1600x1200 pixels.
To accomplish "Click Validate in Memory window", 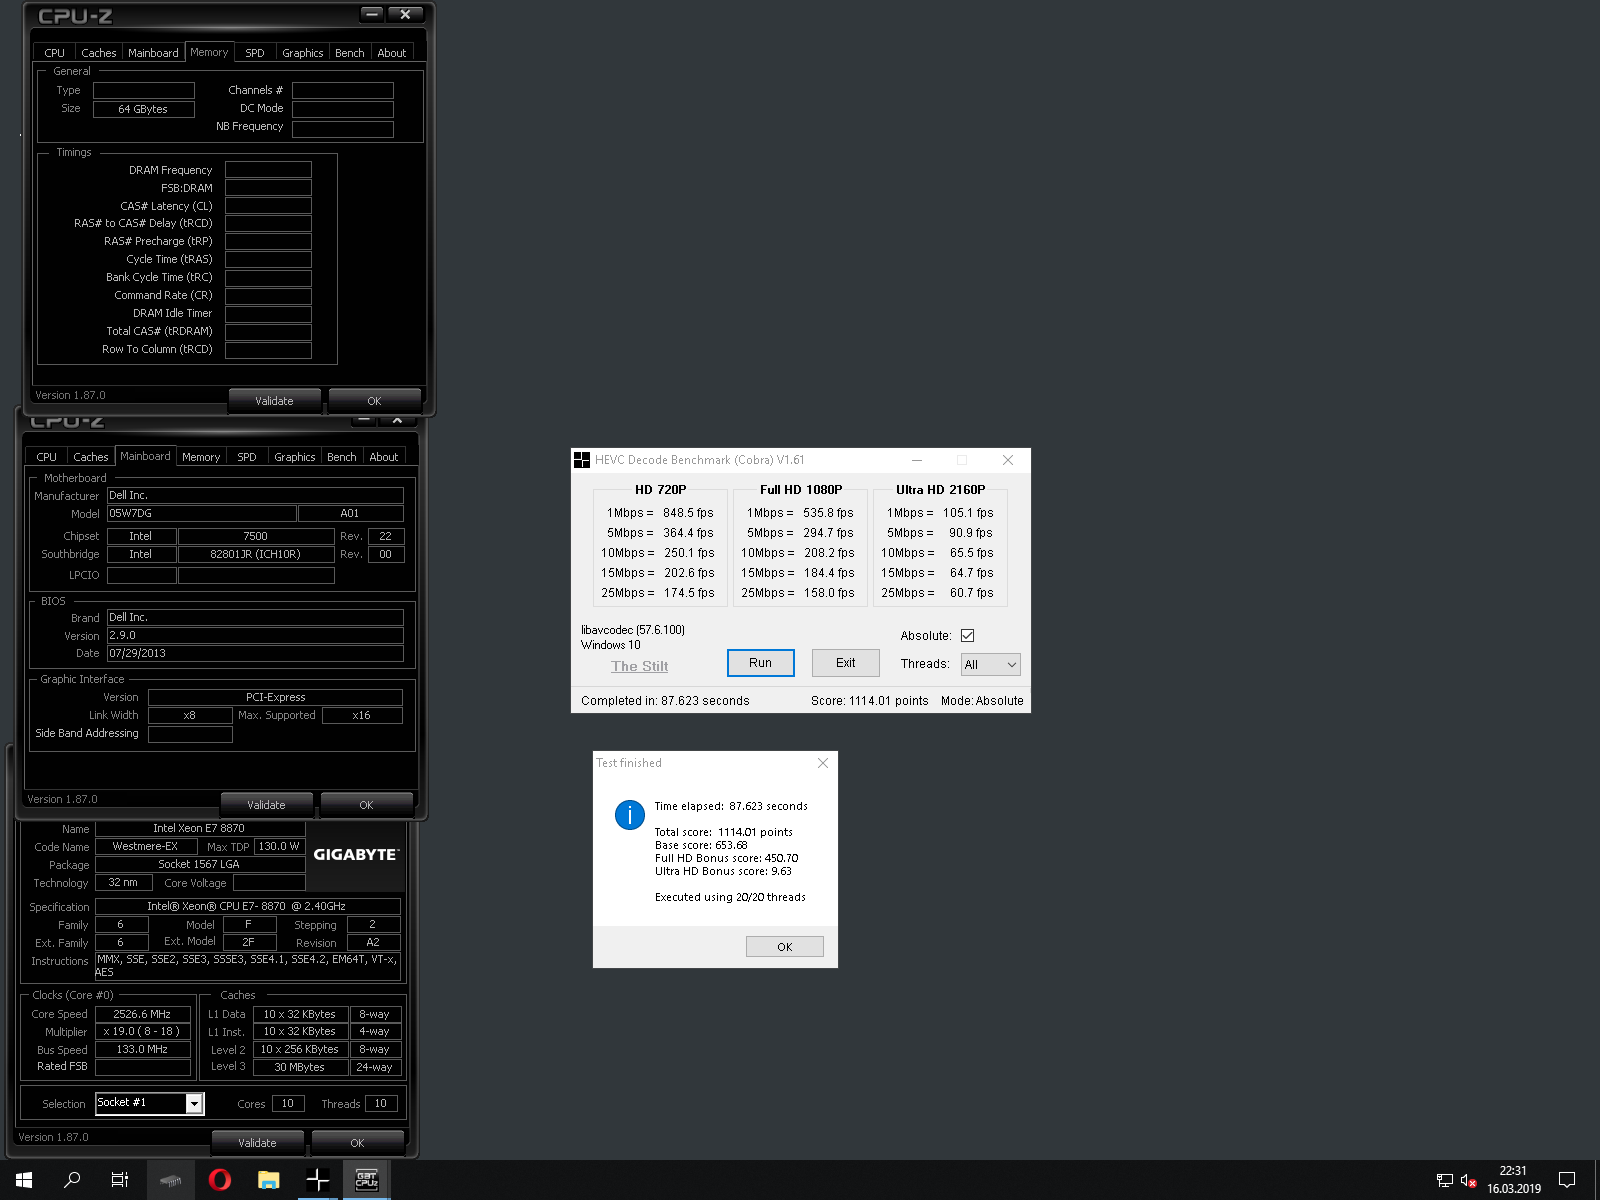I will pyautogui.click(x=274, y=401).
